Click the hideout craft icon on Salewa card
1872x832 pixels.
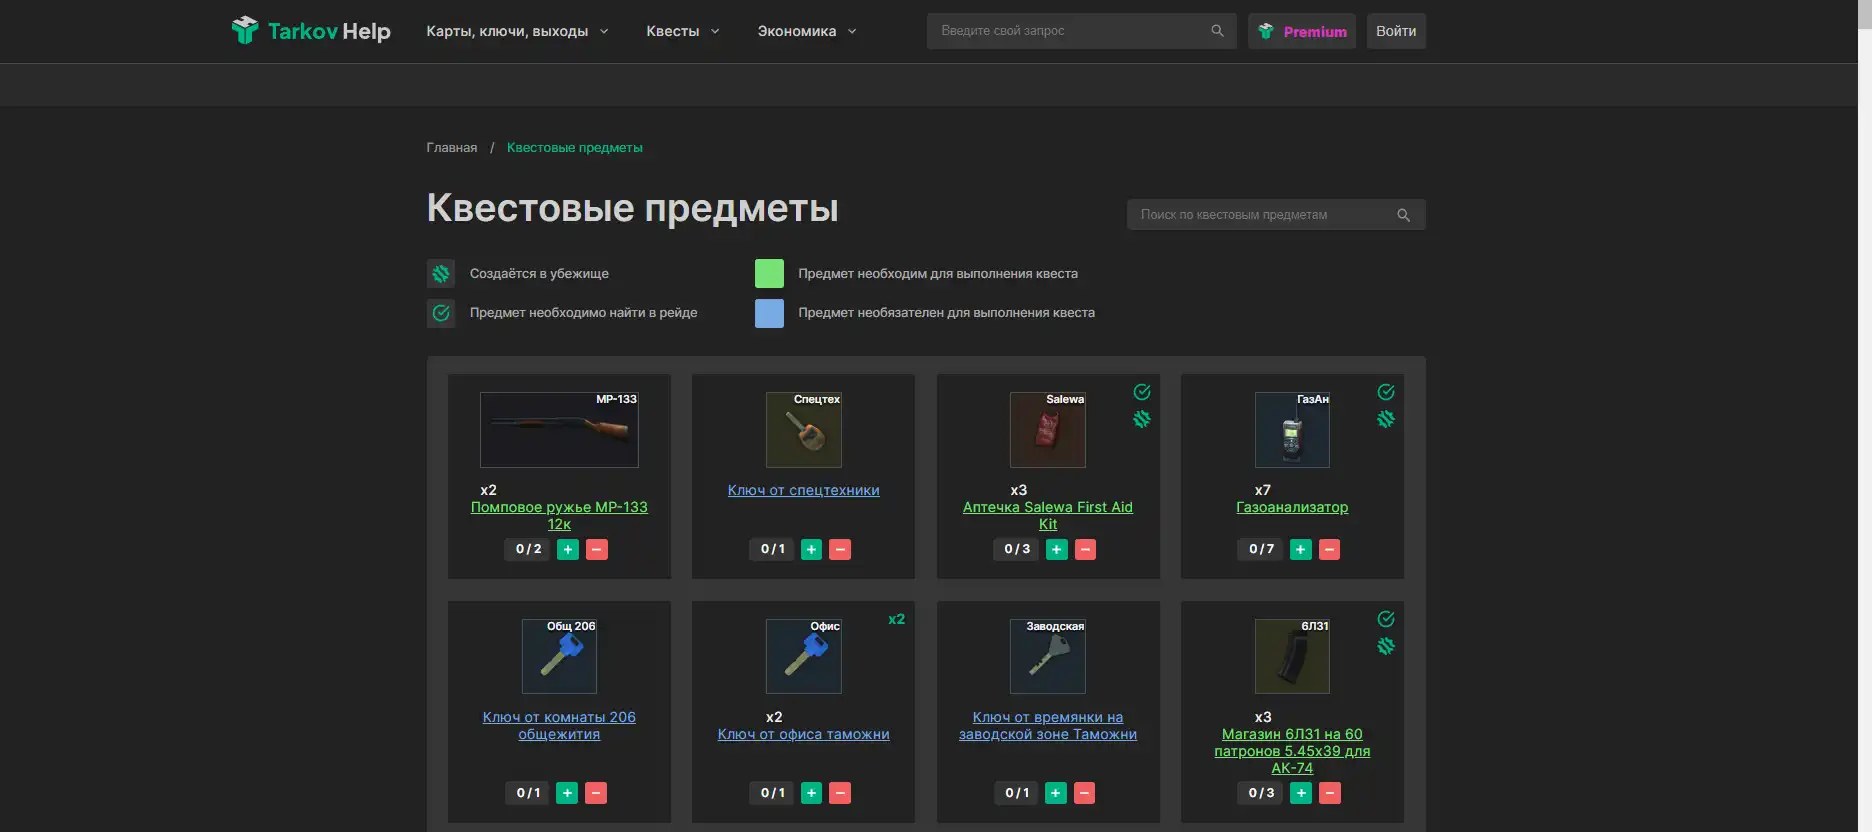1142,419
